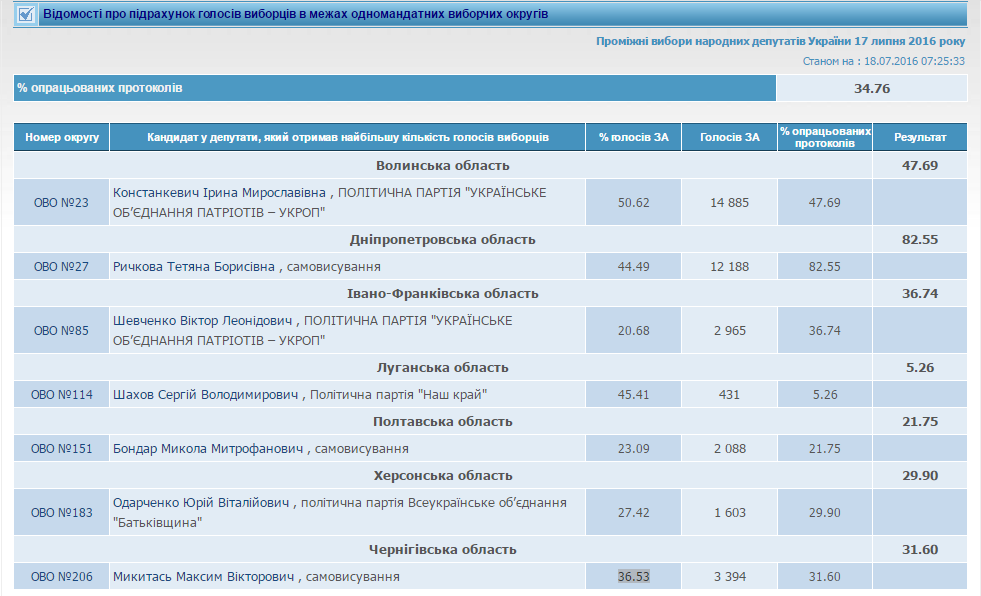Viewport: 981px width, 596px height.
Task: Select the 'Дніпропетровська область' region row
Action: tap(443, 240)
